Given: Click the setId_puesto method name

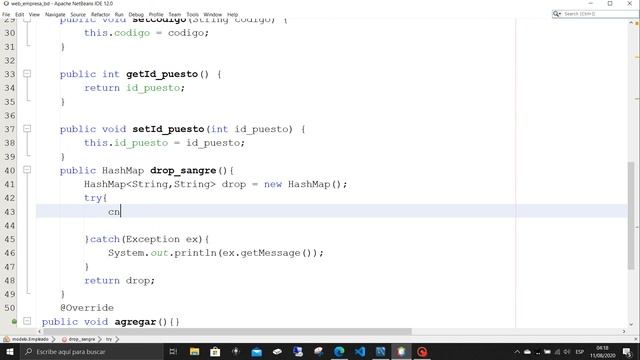Looking at the screenshot, I should click(x=168, y=129).
